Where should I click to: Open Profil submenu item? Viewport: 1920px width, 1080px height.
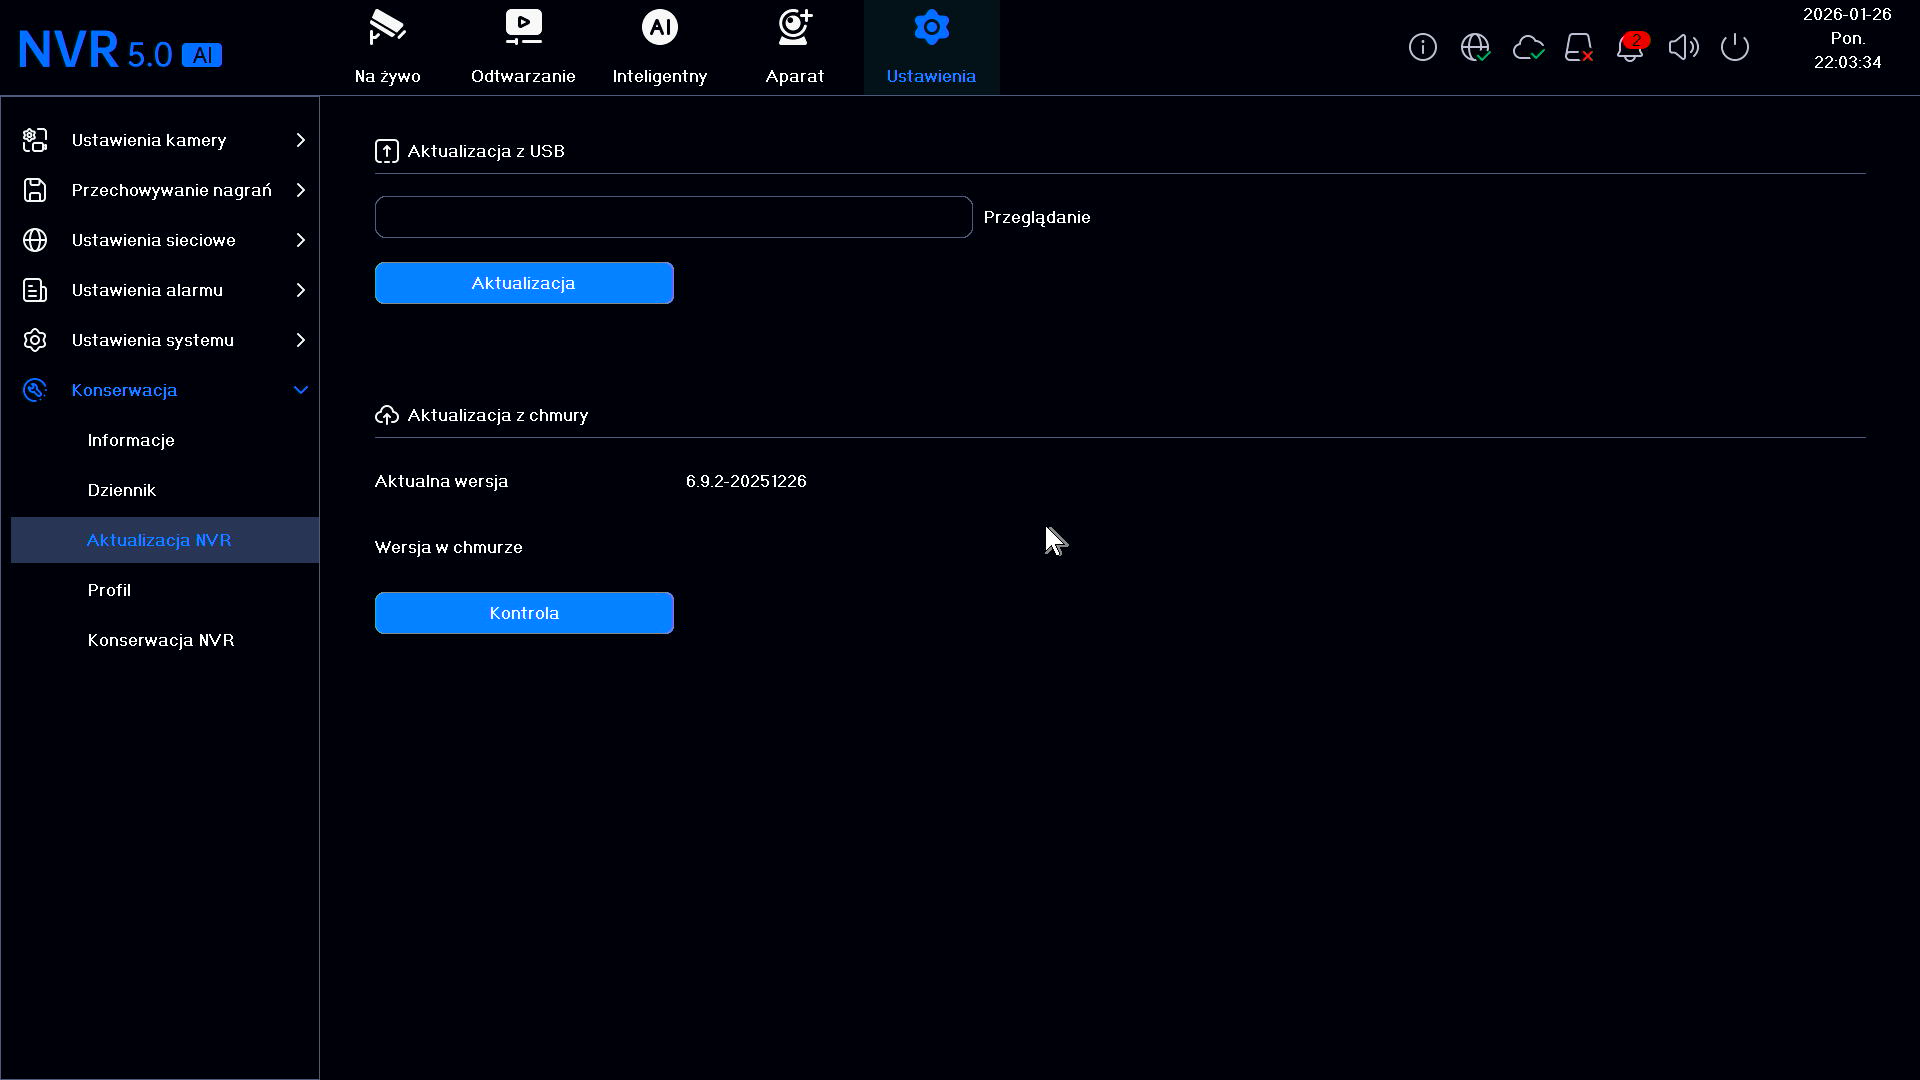(109, 590)
